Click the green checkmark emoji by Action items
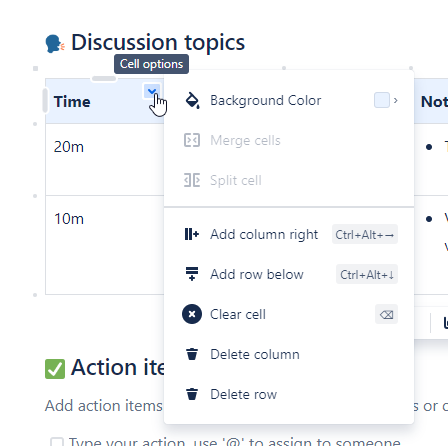This screenshot has height=446, width=448. pyautogui.click(x=55, y=369)
